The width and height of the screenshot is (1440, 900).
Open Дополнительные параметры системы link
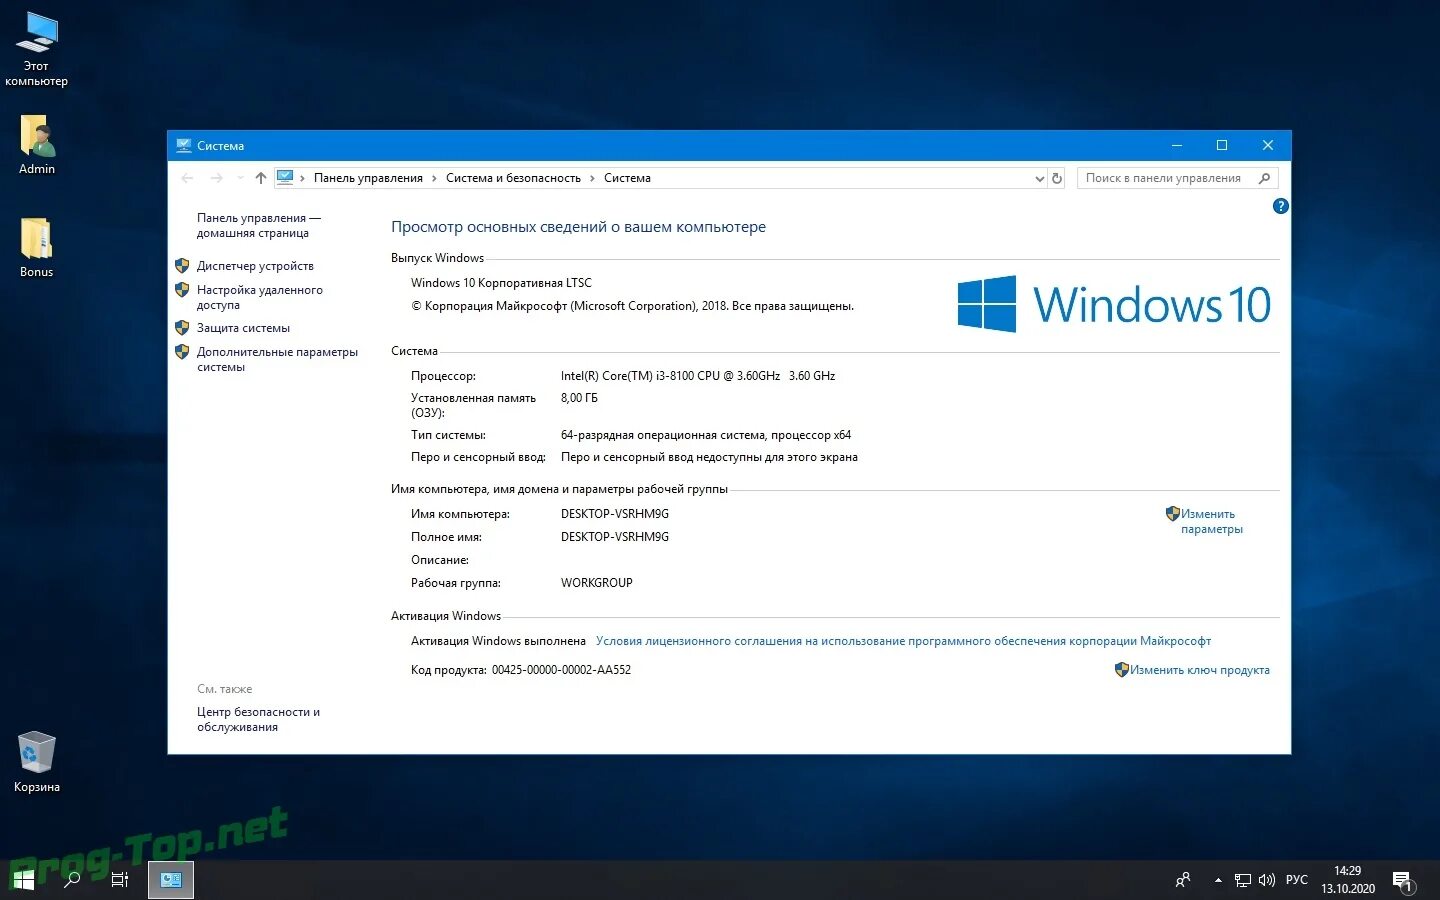tap(277, 359)
